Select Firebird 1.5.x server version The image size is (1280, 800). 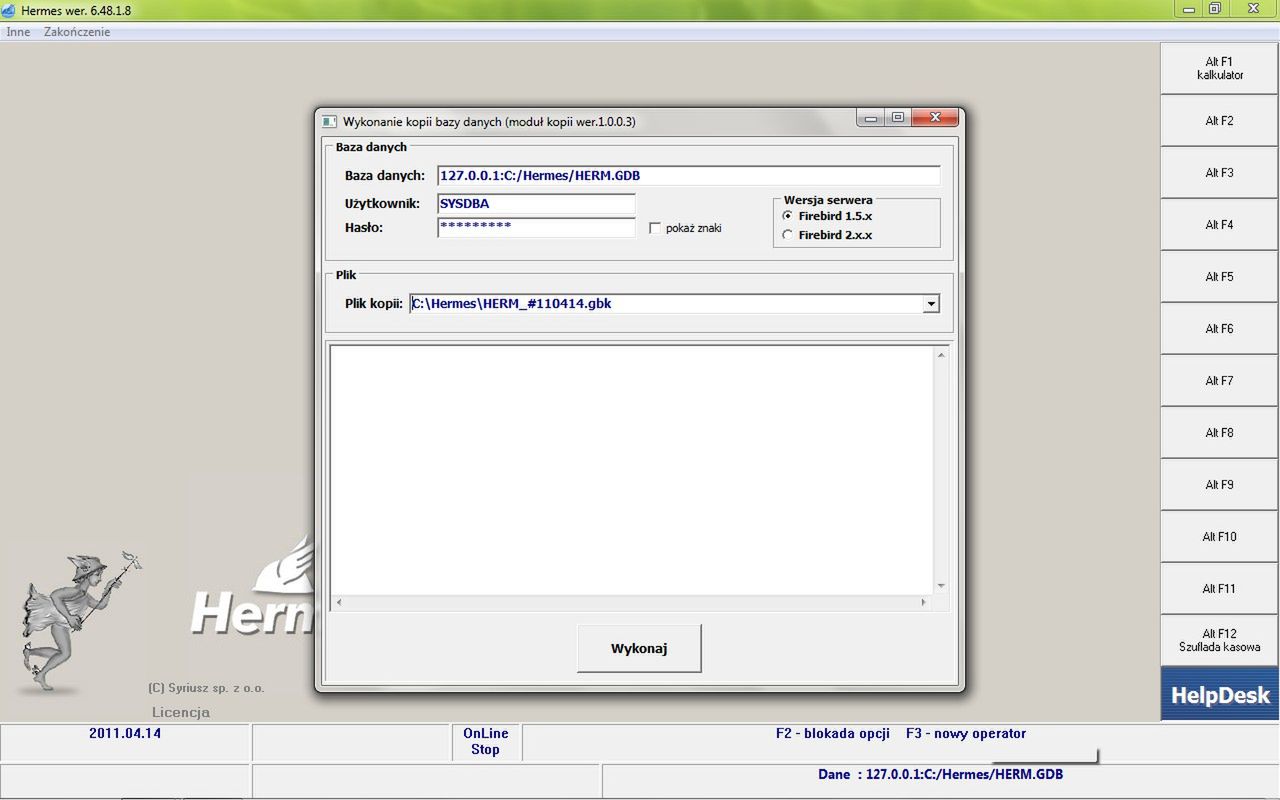788,216
